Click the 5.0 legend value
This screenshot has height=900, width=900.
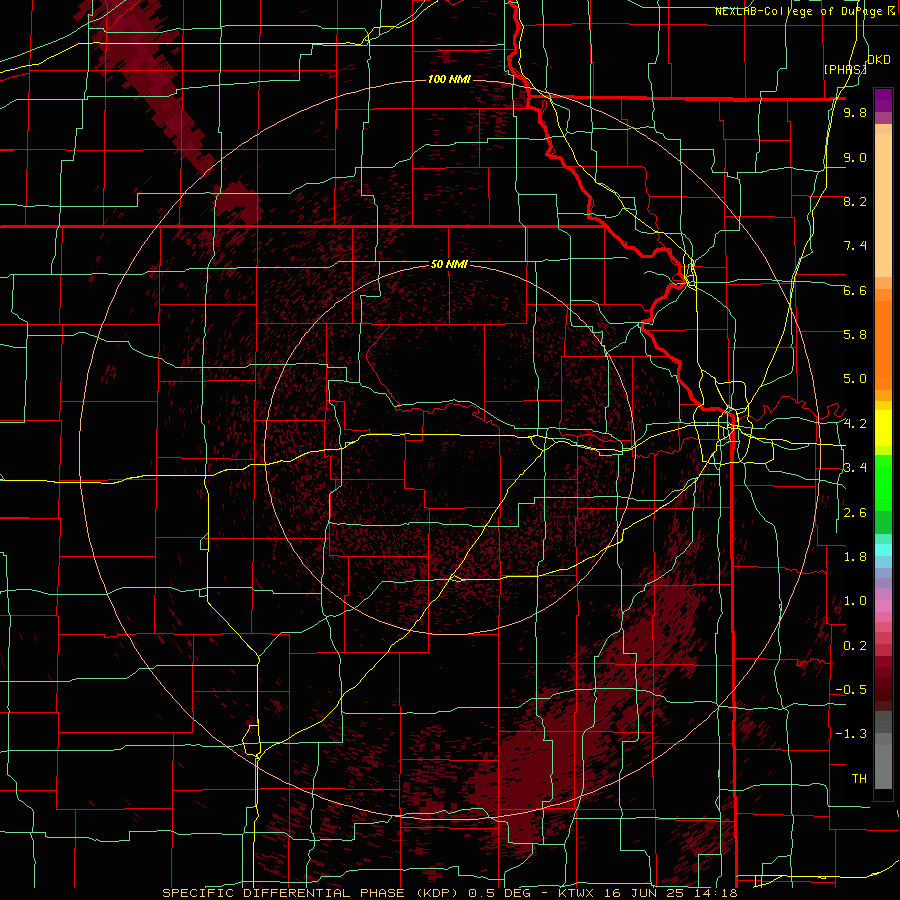[855, 379]
